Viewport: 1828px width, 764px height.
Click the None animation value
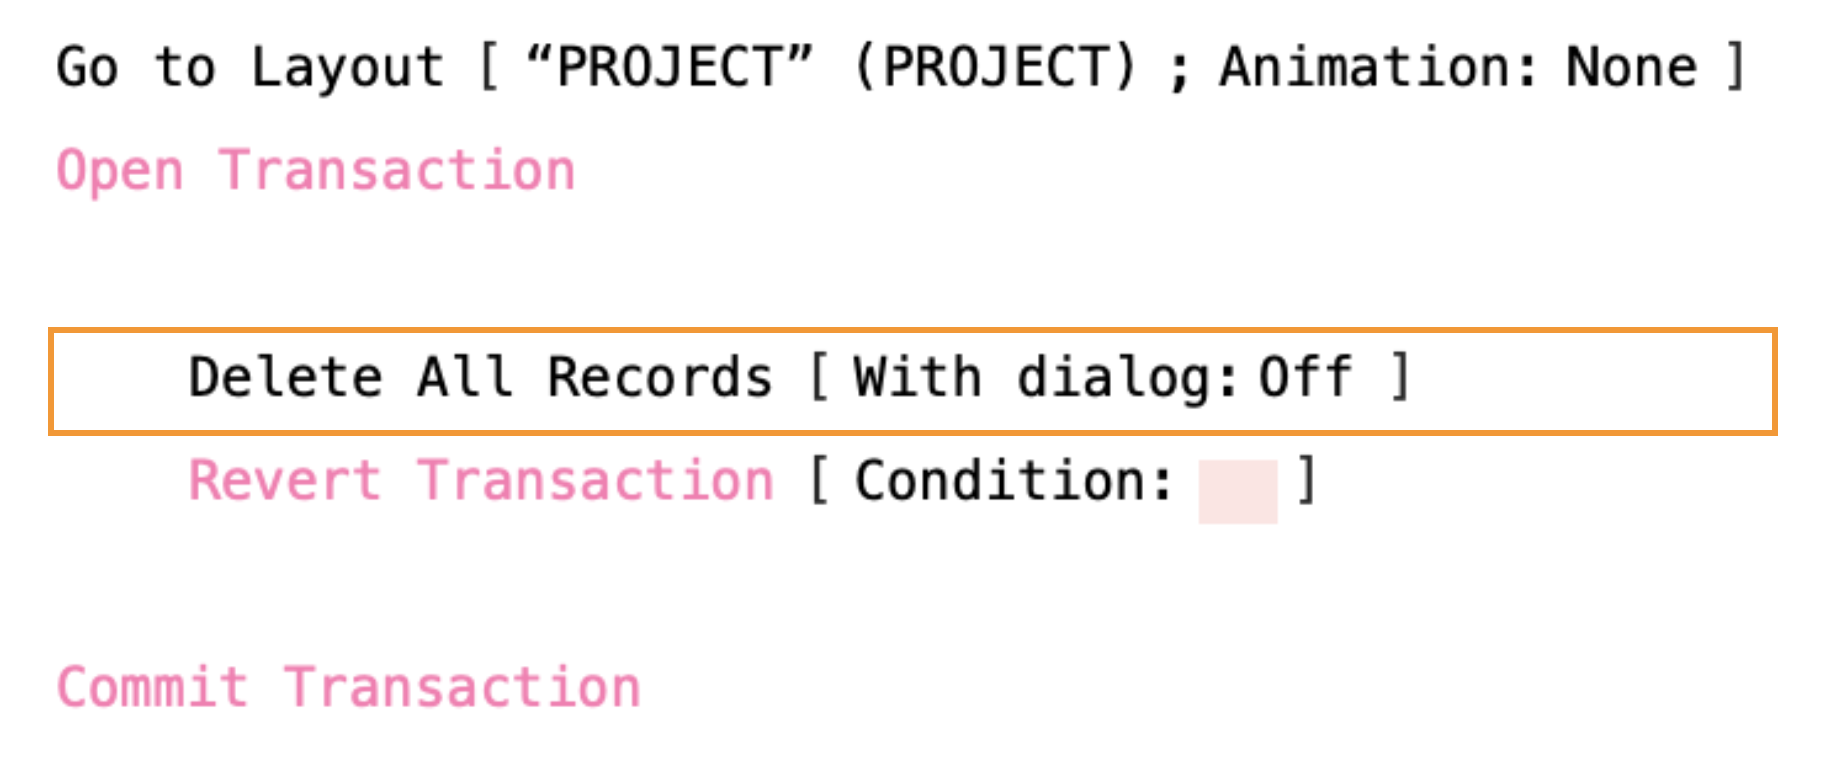click(x=1631, y=68)
